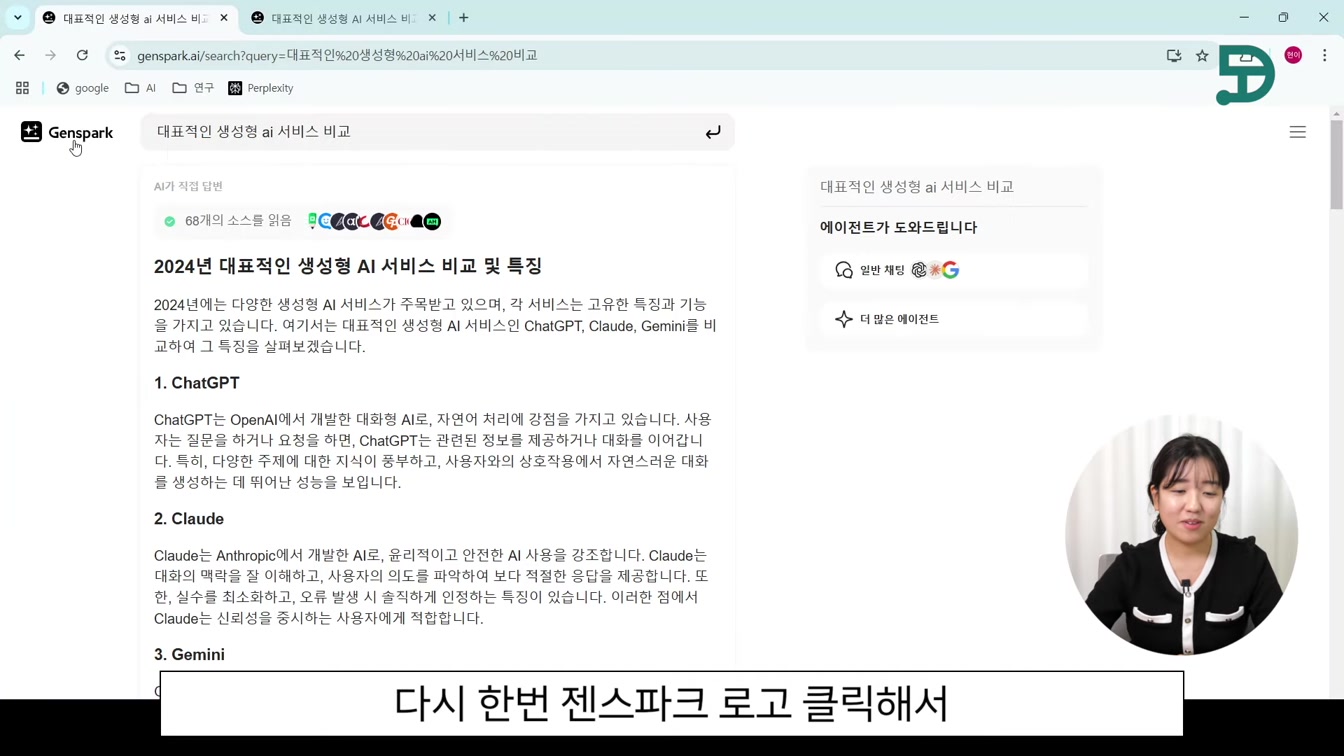
Task: Open the Perplexity bookmark
Action: 261,88
